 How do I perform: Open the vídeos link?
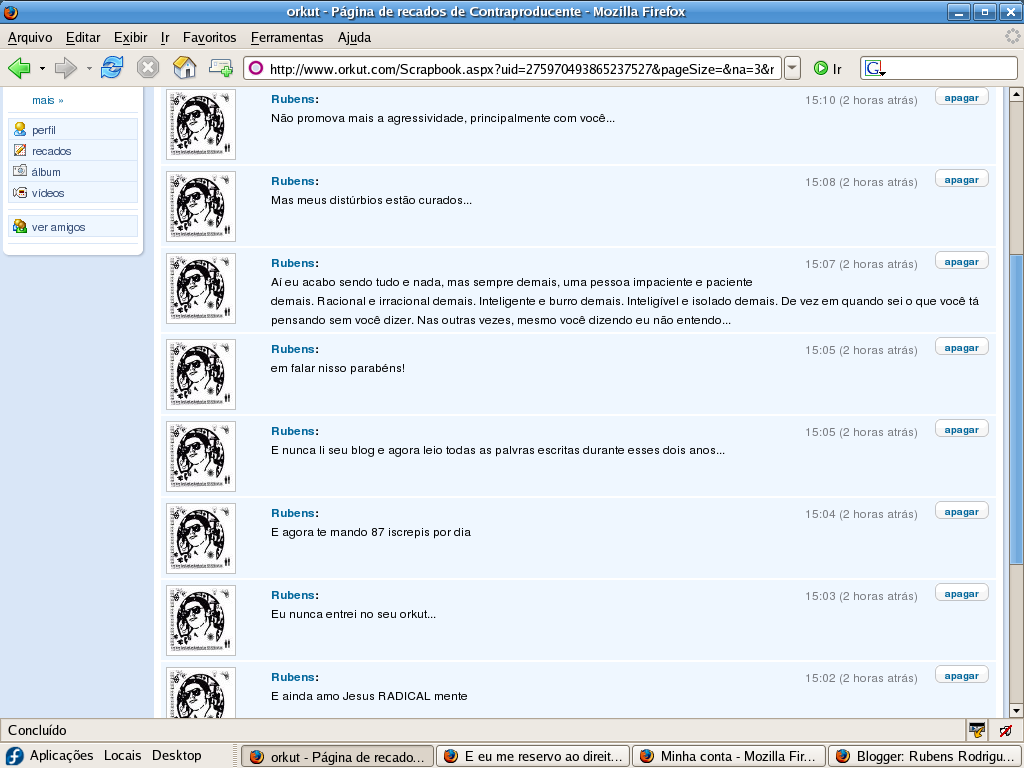pos(48,193)
